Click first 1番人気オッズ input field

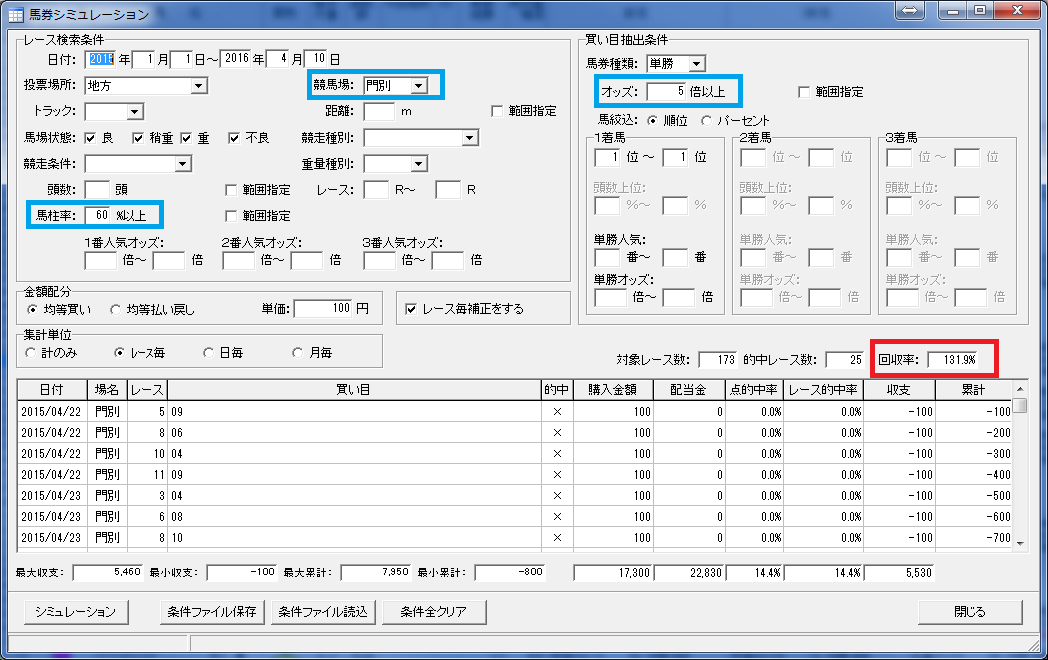[x=101, y=260]
